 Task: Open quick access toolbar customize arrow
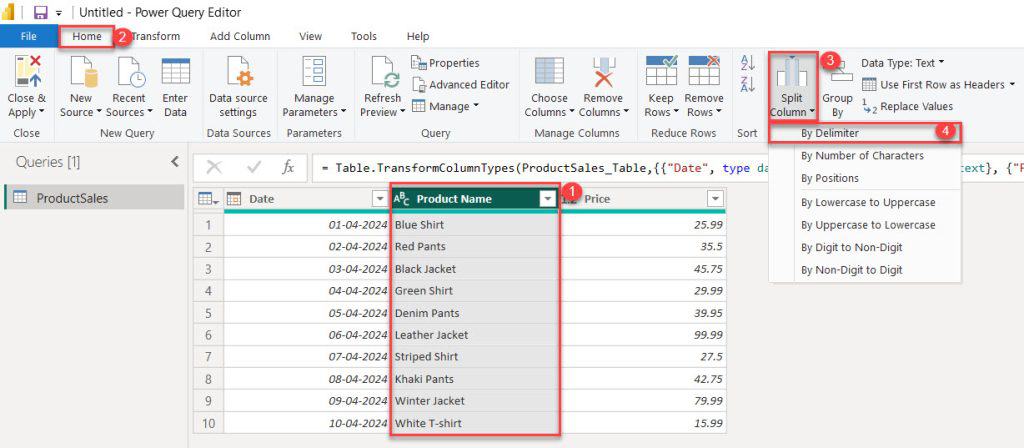(58, 13)
